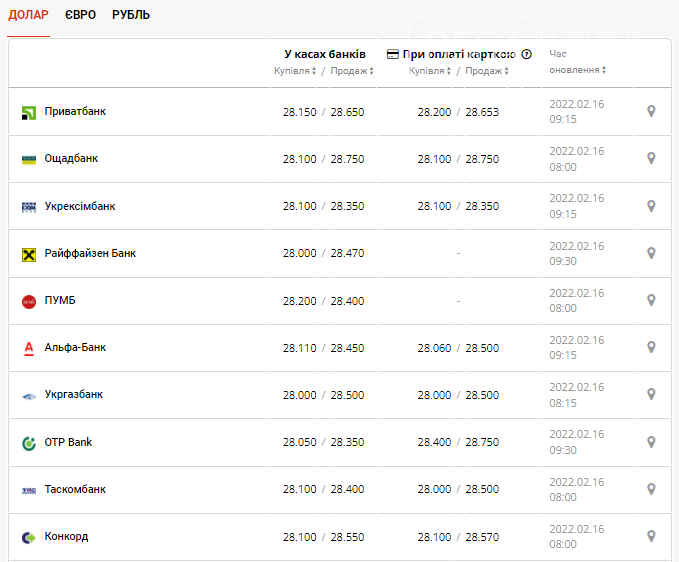This screenshot has height=562, width=679.
Task: Click the Таскомбанк row name
Action: click(75, 489)
